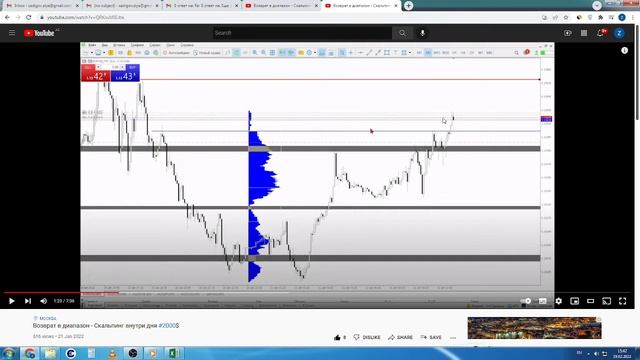Skip to the next video

pos(28,301)
